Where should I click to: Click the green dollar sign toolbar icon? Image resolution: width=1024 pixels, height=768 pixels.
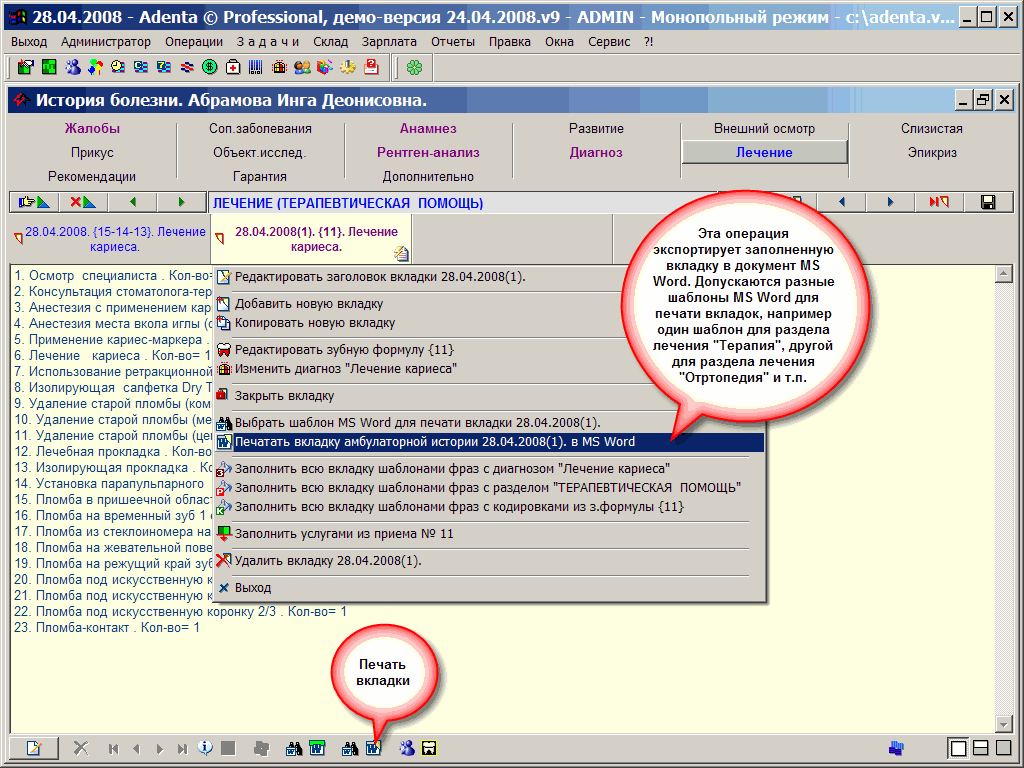(210, 67)
